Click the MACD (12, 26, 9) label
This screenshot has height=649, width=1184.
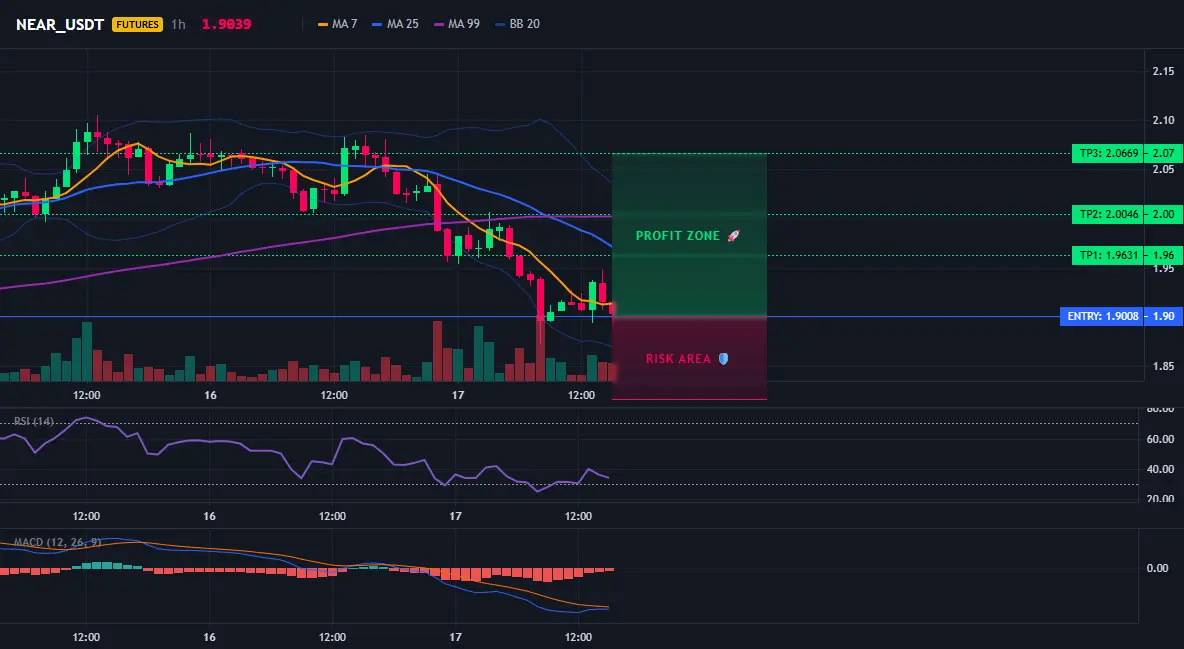pos(57,542)
